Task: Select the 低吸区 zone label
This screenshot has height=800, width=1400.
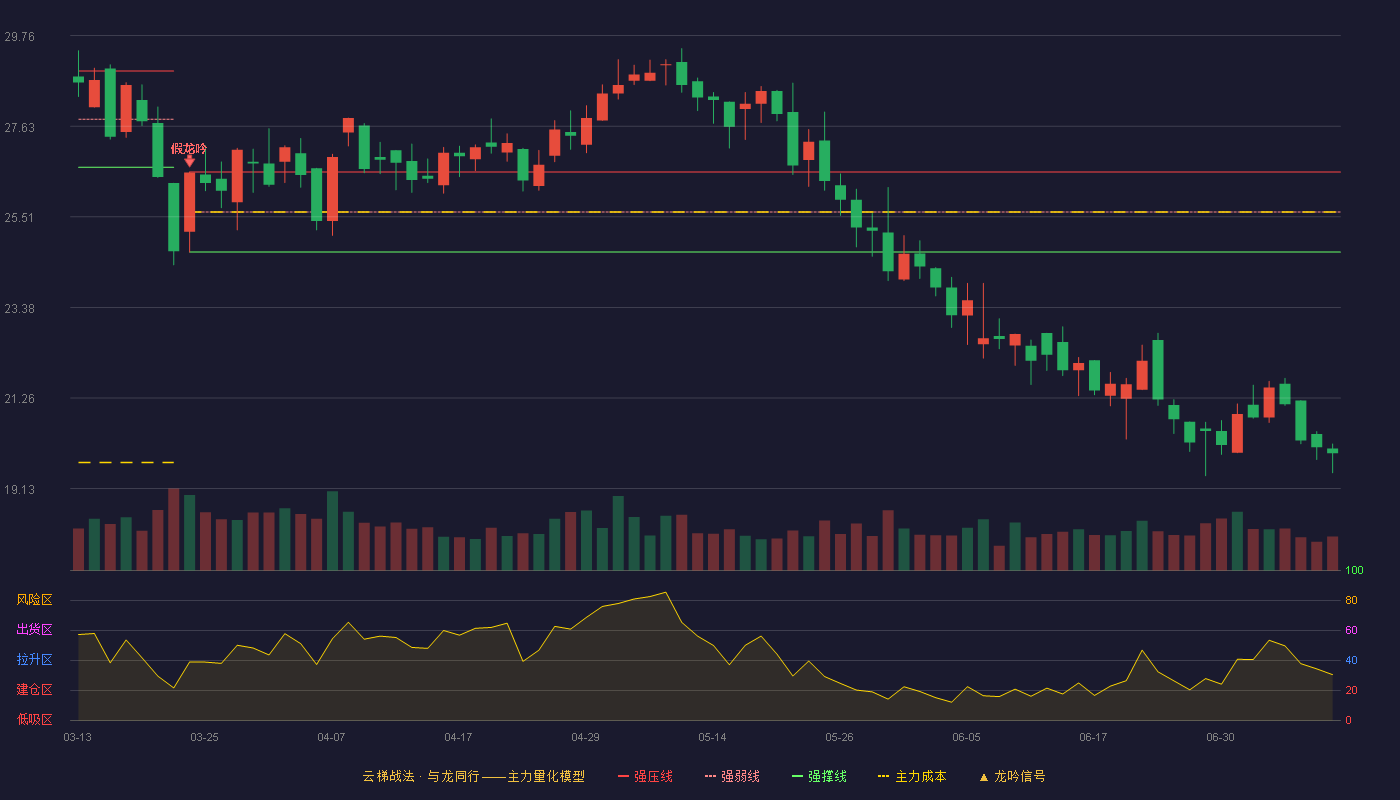Action: click(35, 719)
